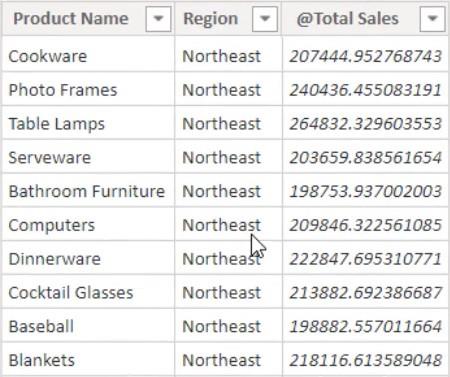Click the Baseball product cell
This screenshot has height=377, width=450.
click(88, 326)
